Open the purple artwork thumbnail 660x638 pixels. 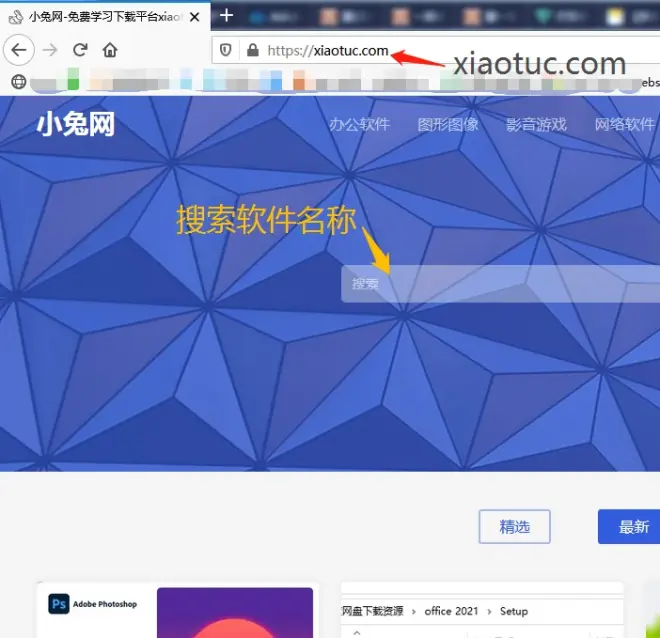pyautogui.click(x=235, y=613)
